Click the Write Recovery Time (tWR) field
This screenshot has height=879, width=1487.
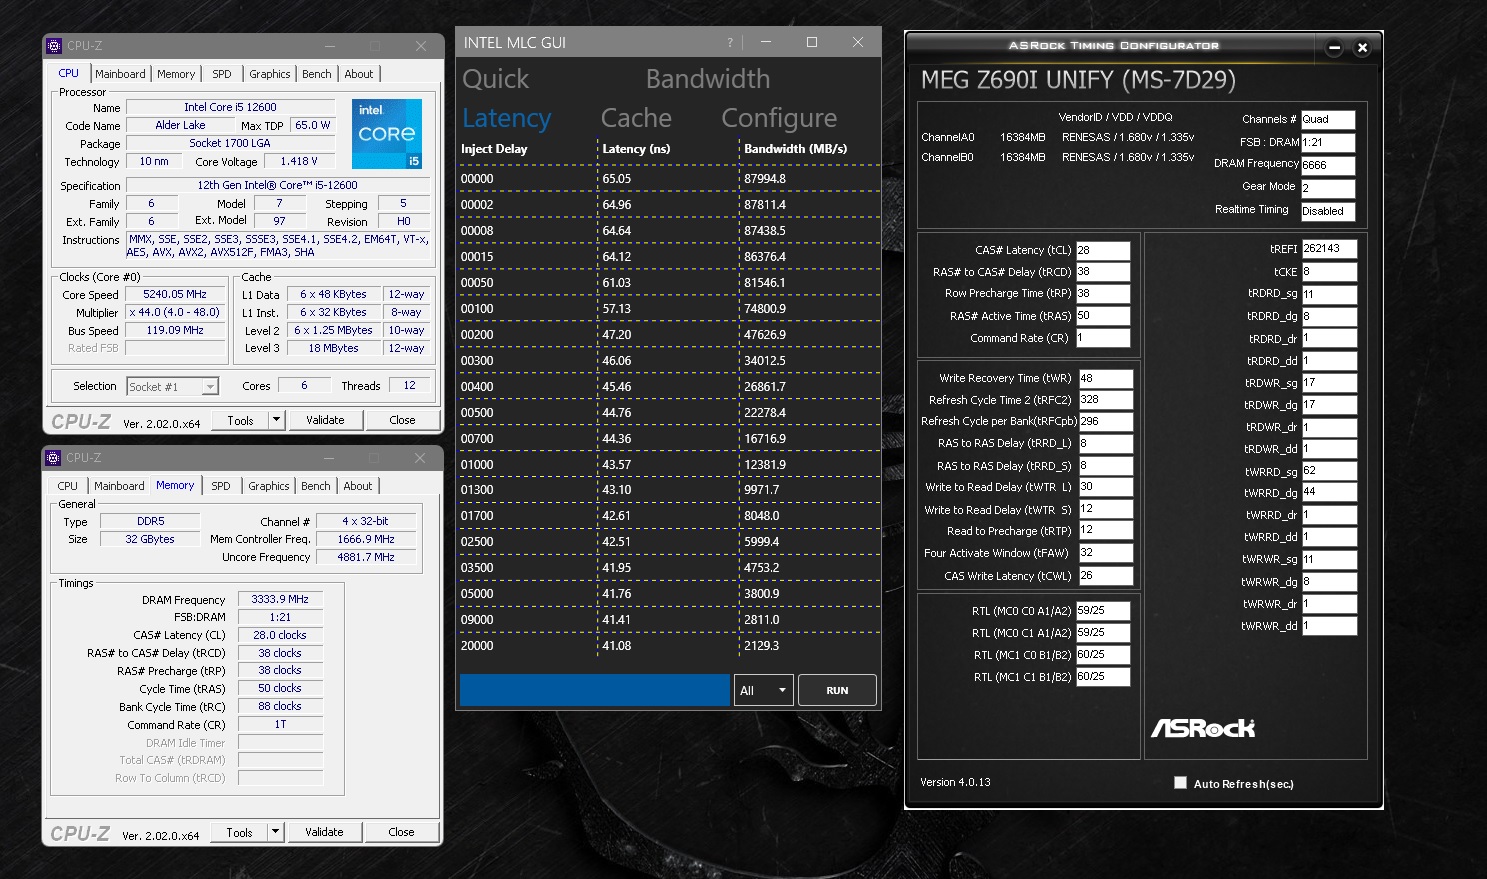click(x=1105, y=378)
